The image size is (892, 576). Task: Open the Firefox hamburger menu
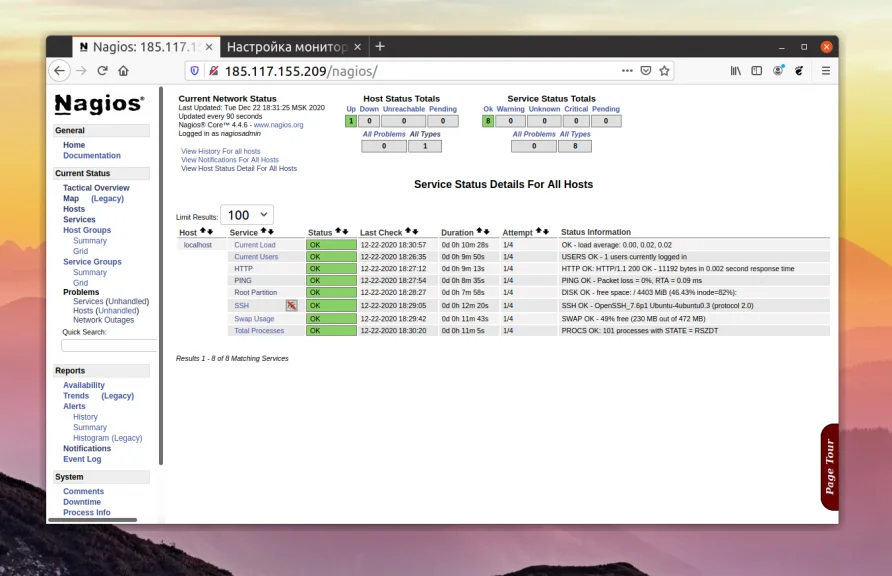tap(825, 71)
